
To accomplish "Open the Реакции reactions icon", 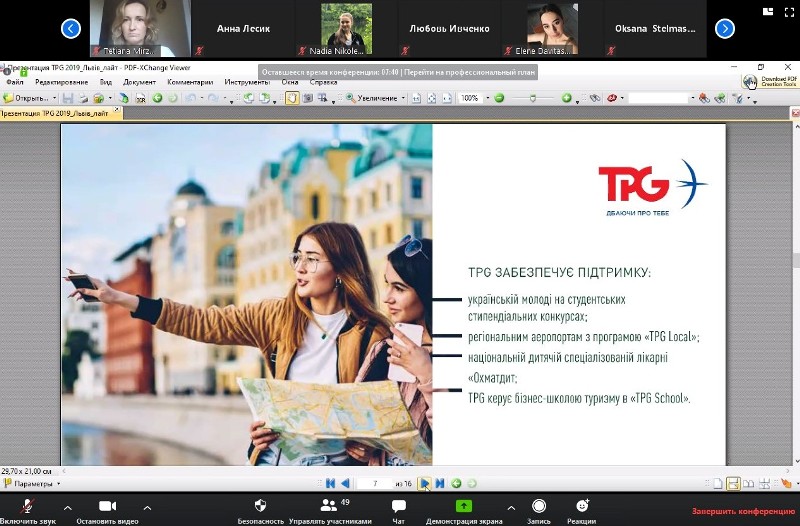I will tap(582, 508).
